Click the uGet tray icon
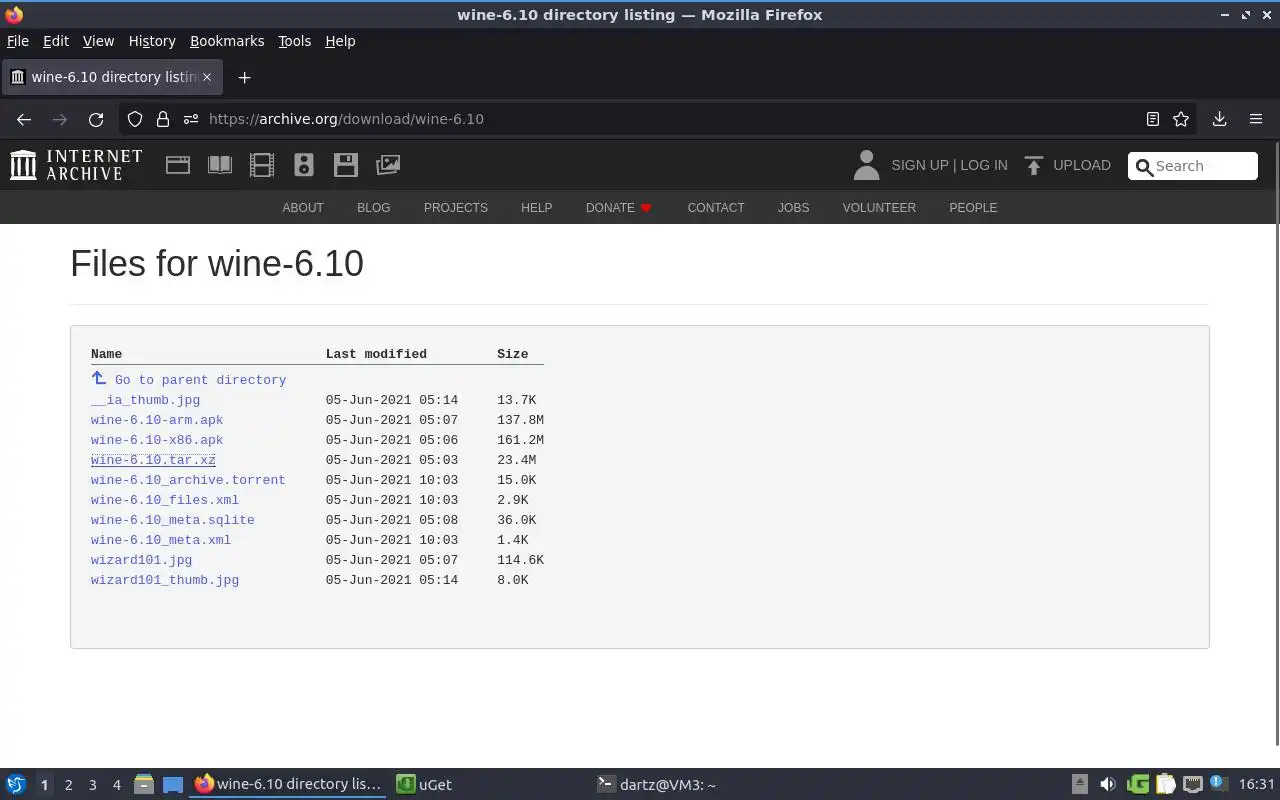Viewport: 1280px width, 800px height. 1137,785
